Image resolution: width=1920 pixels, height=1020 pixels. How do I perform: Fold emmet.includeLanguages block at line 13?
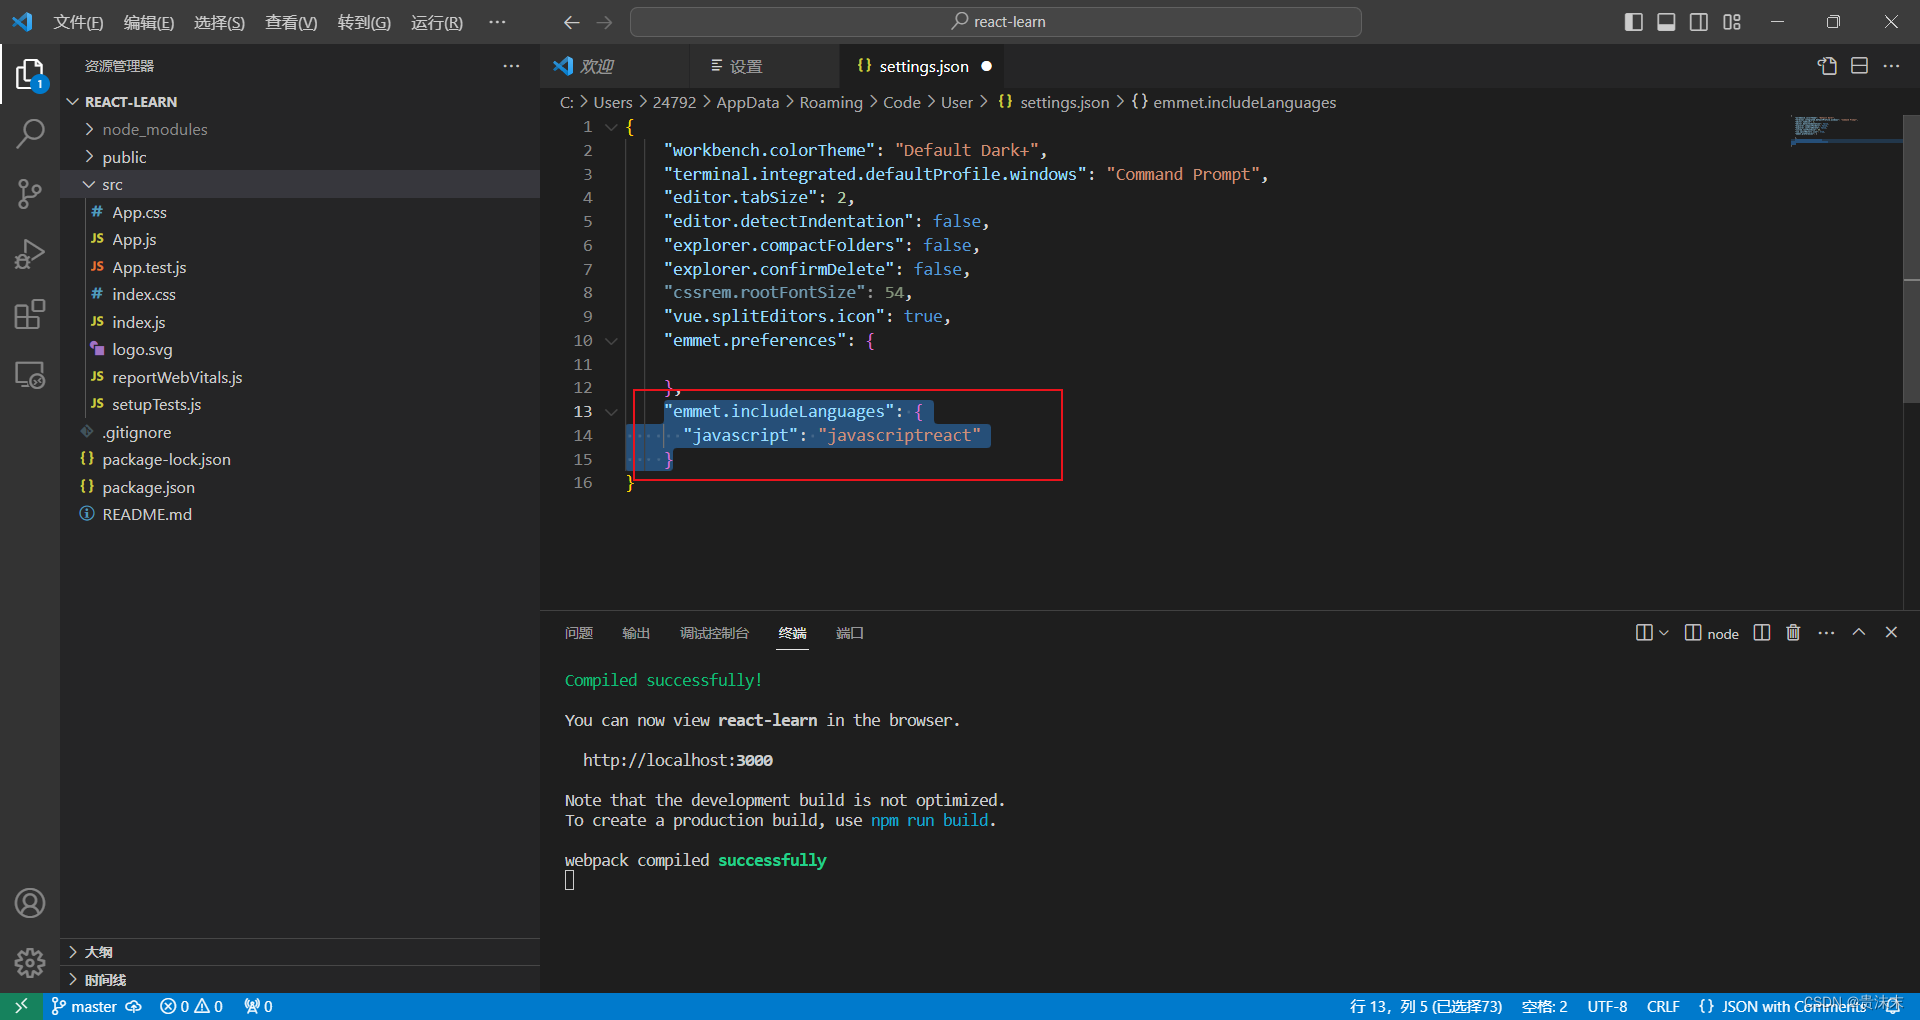pos(611,412)
